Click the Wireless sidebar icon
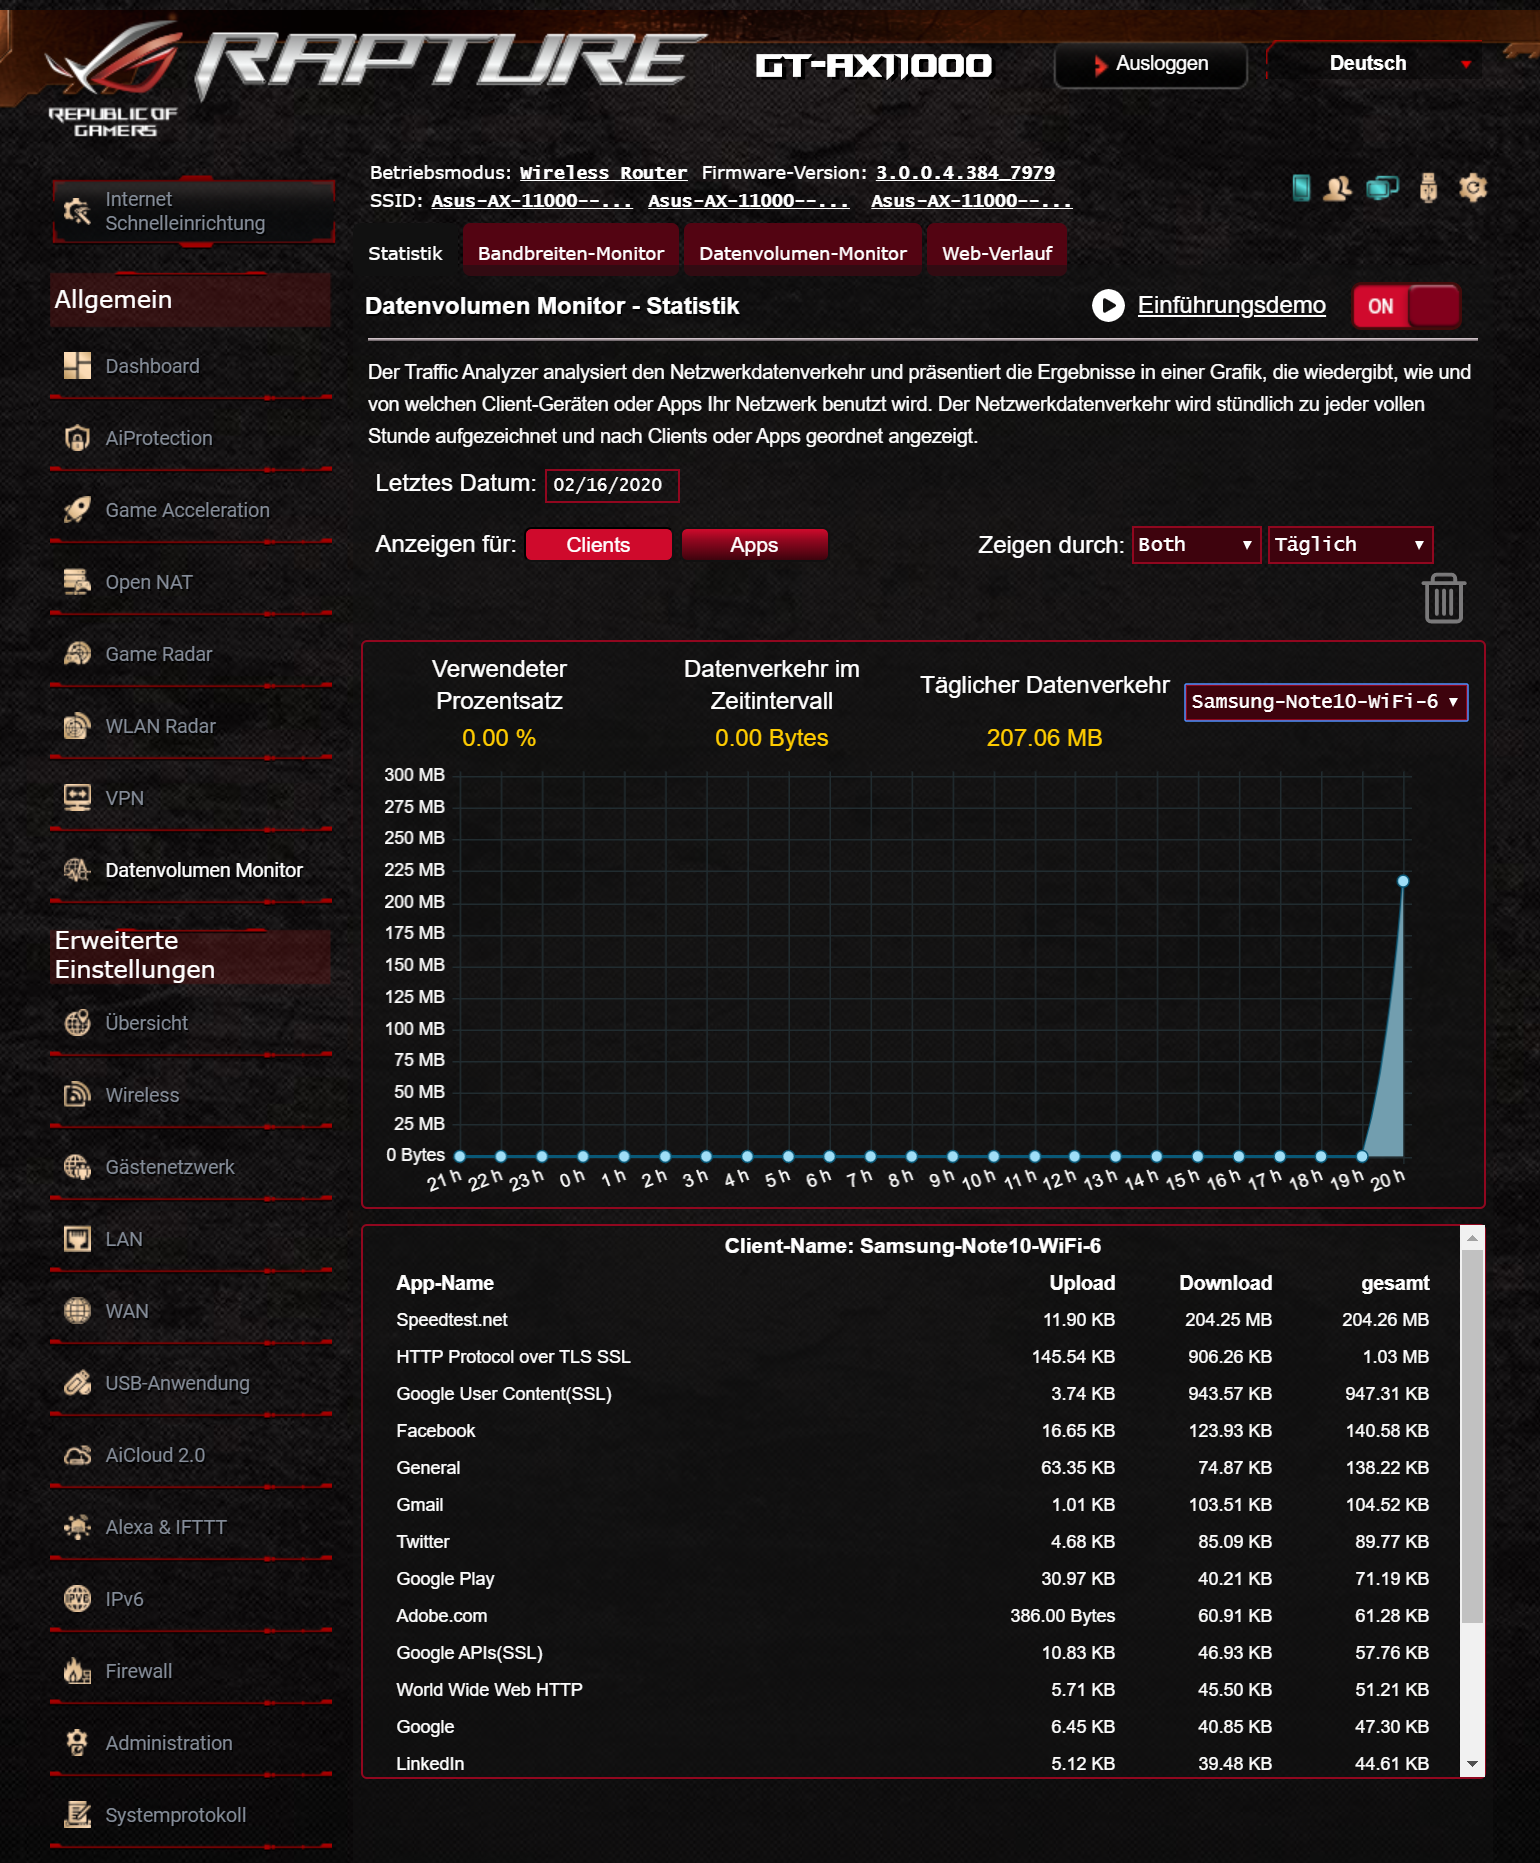Viewport: 1540px width, 1863px height. [x=77, y=1095]
